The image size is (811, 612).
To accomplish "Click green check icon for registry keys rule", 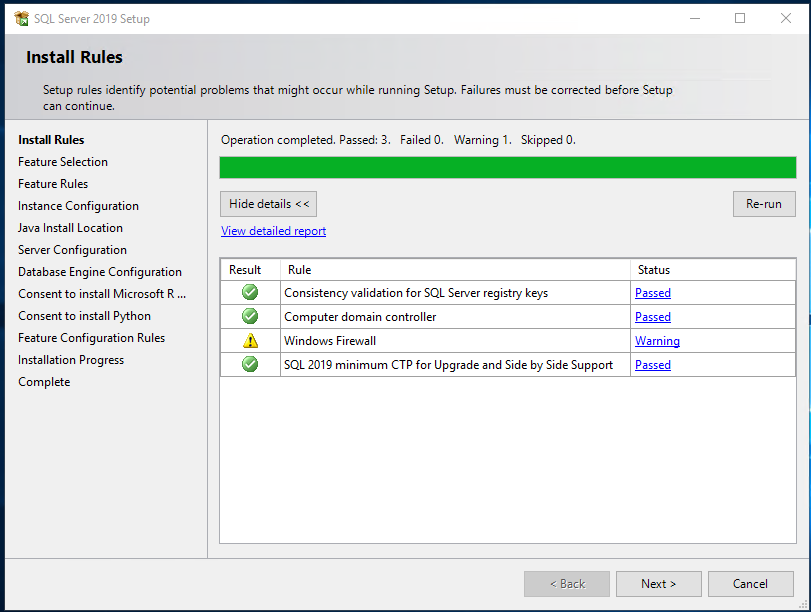I will point(250,292).
